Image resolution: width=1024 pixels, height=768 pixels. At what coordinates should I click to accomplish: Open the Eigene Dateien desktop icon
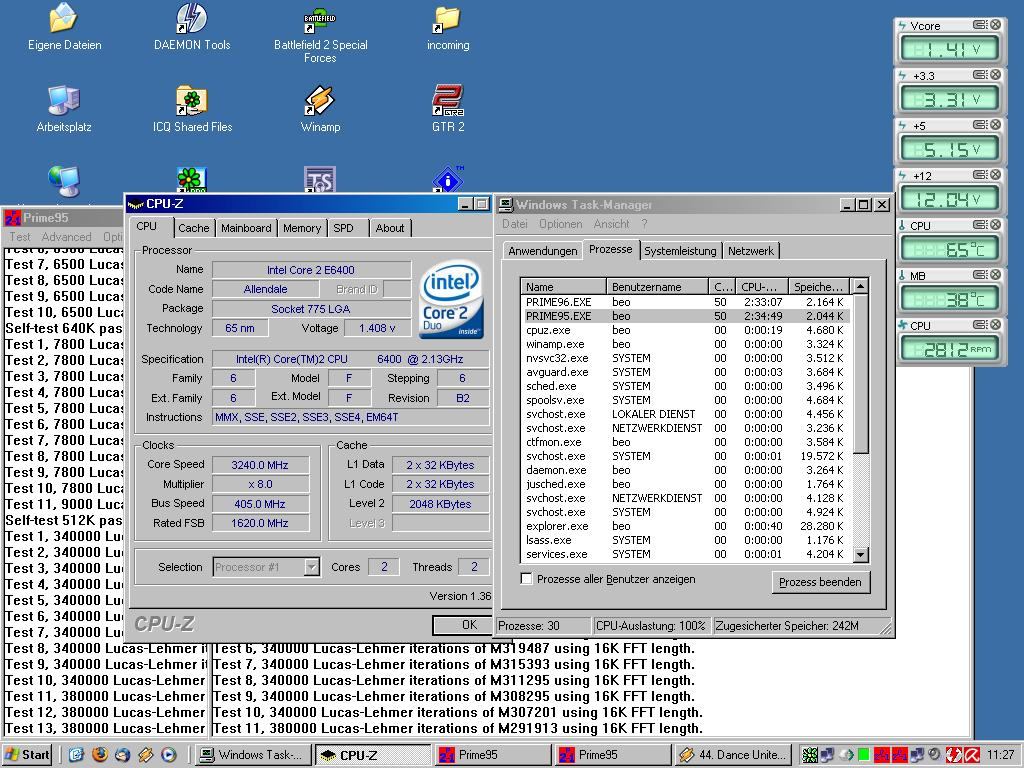(64, 28)
